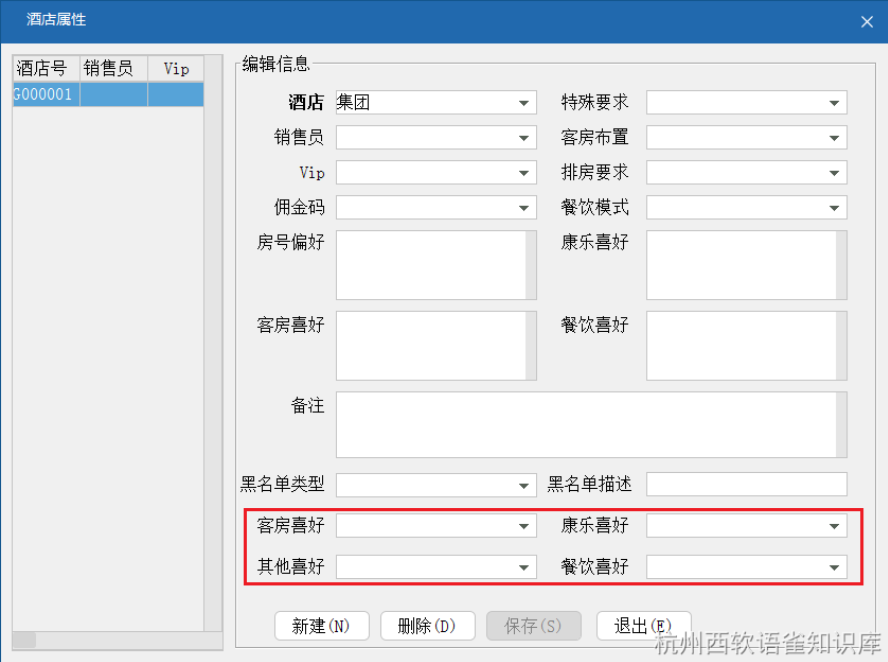Image resolution: width=888 pixels, height=662 pixels.
Task: Open the 酒店 dropdown showing 集团
Action: 436,102
